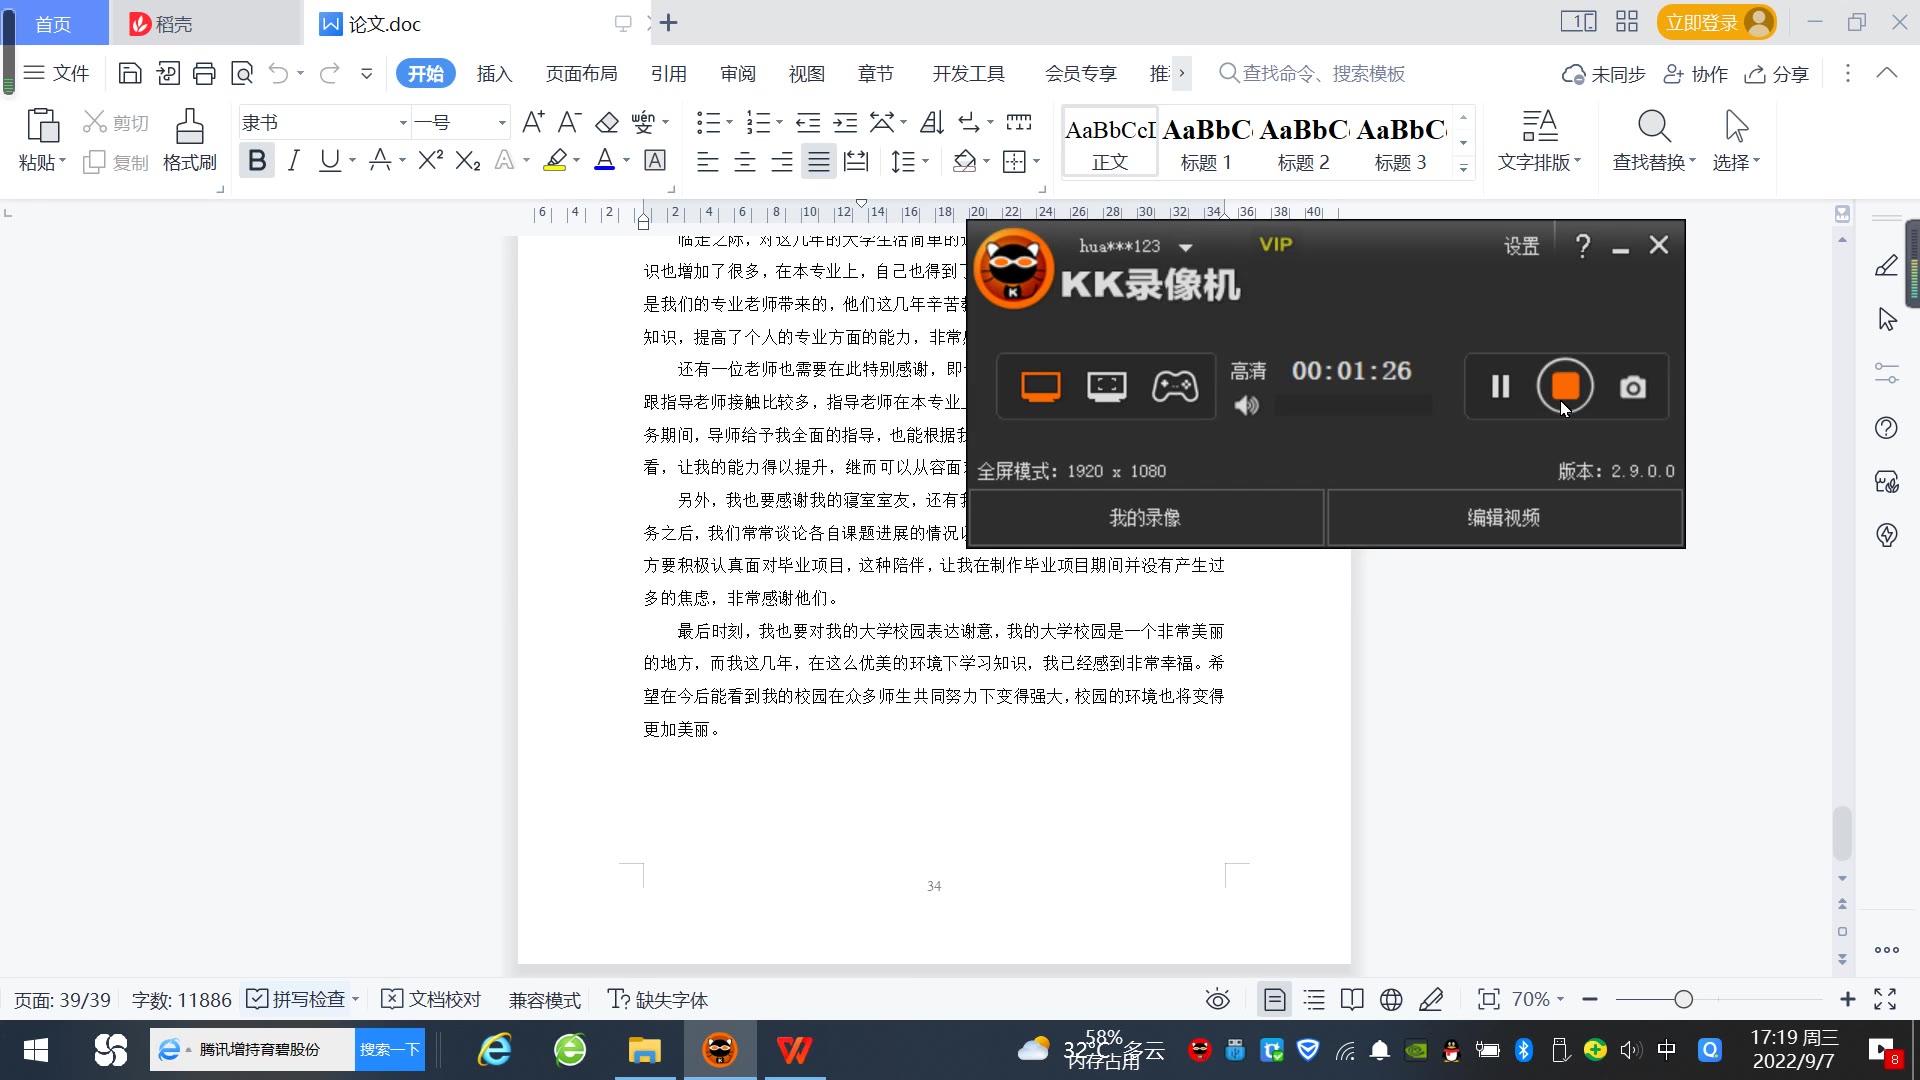Image resolution: width=1920 pixels, height=1080 pixels.
Task: Take a screenshot with camera icon
Action: click(x=1632, y=387)
